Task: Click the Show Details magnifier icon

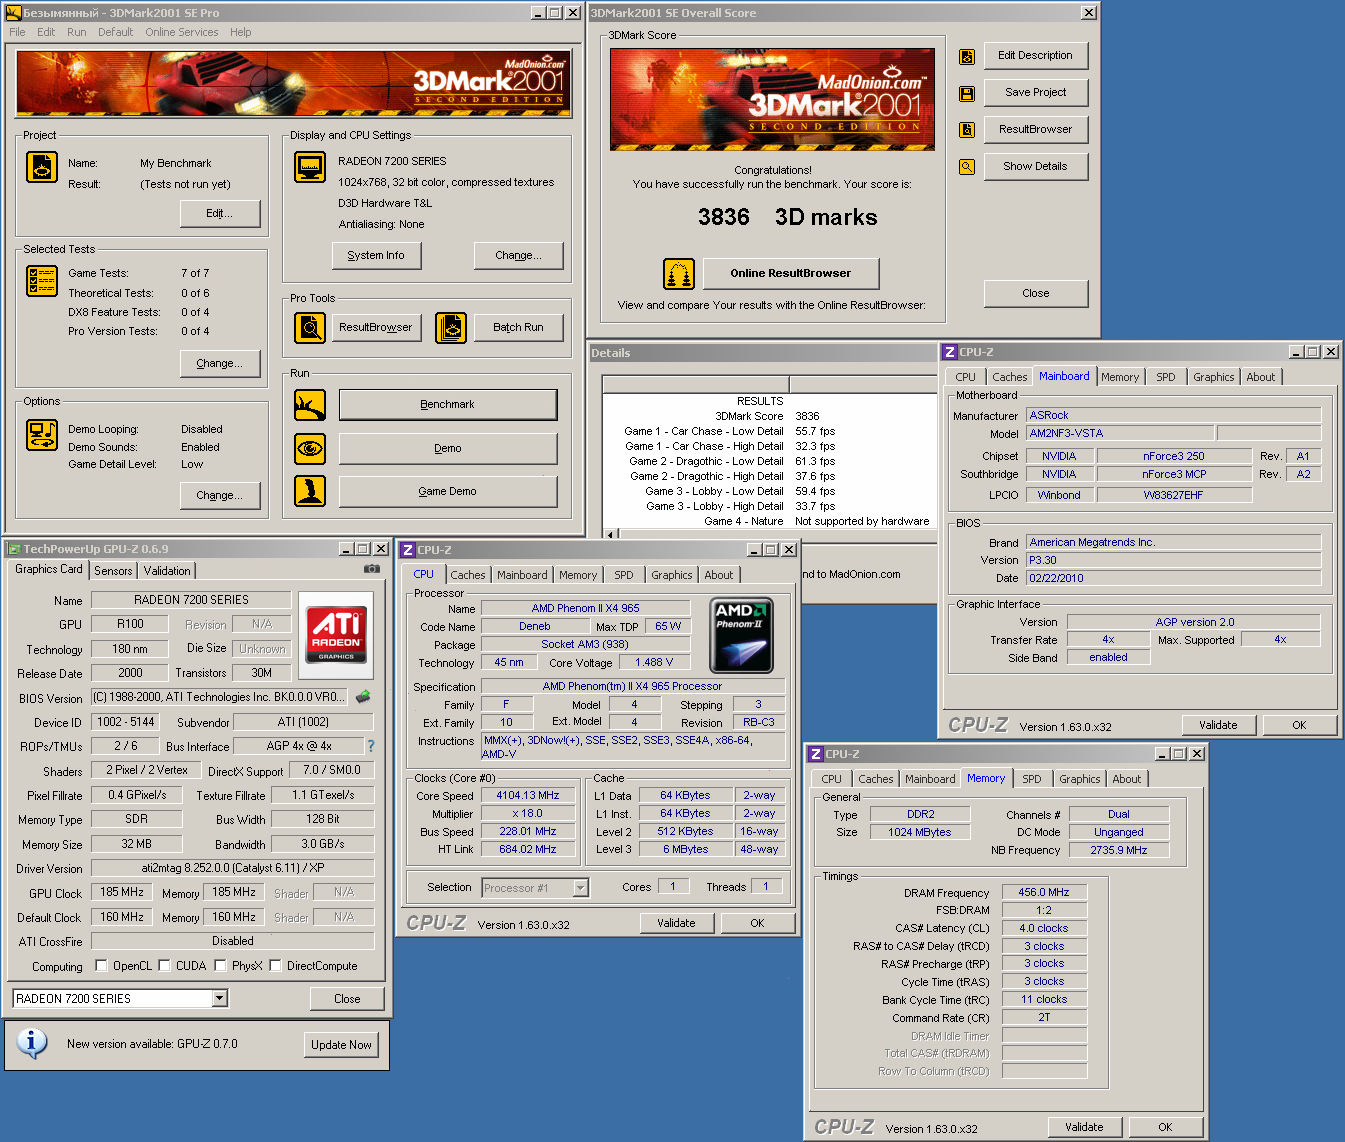Action: 967,167
